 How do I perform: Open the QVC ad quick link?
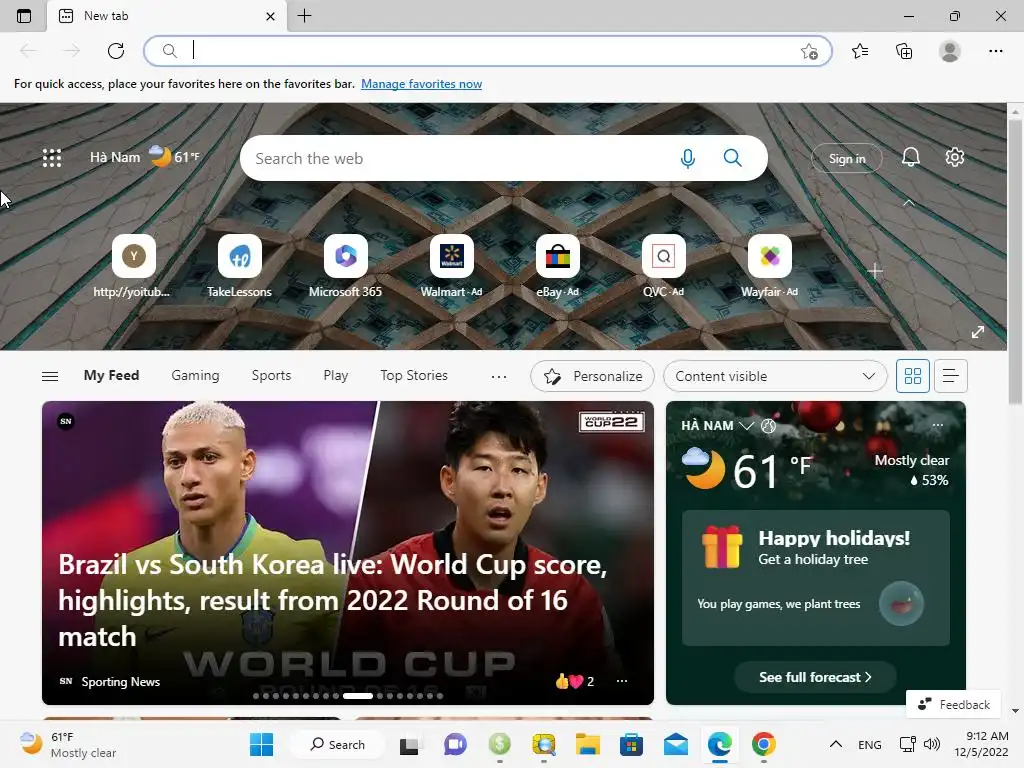(664, 266)
